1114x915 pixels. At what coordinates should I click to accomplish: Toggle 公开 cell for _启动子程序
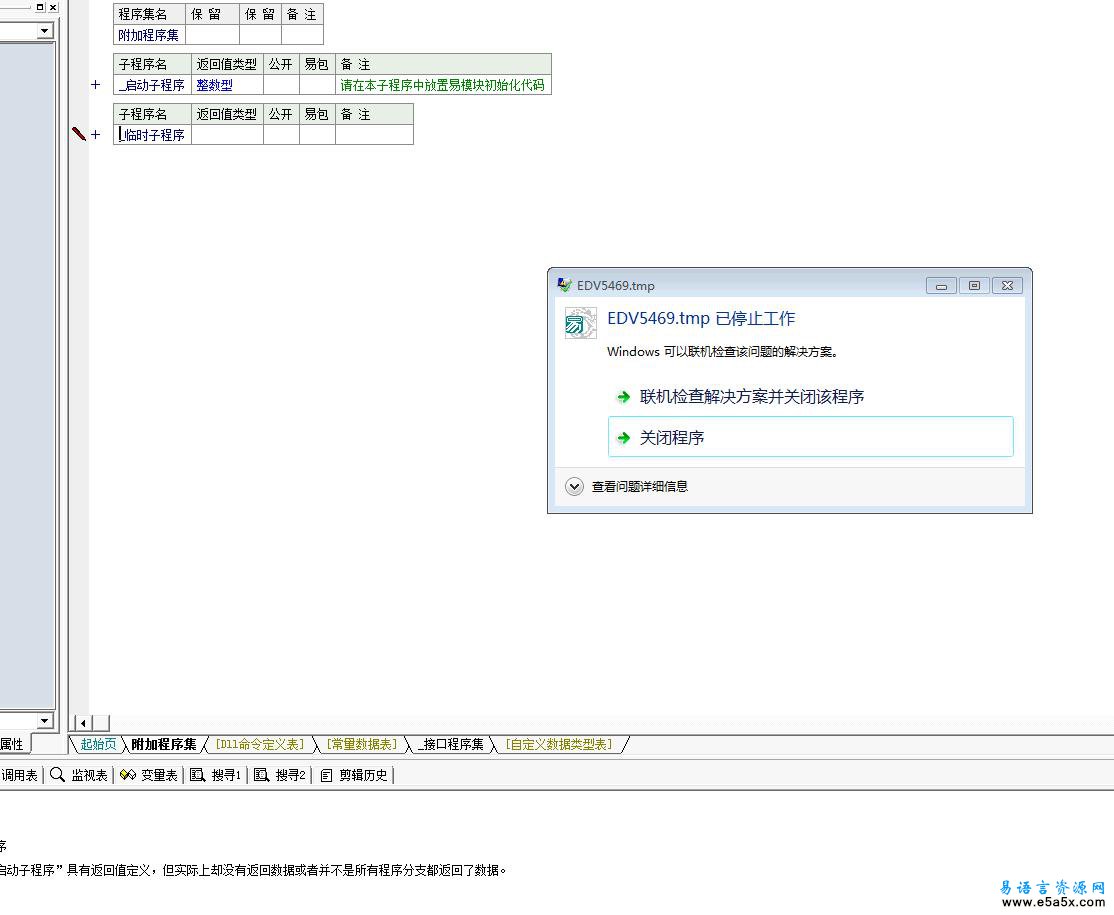click(281, 85)
